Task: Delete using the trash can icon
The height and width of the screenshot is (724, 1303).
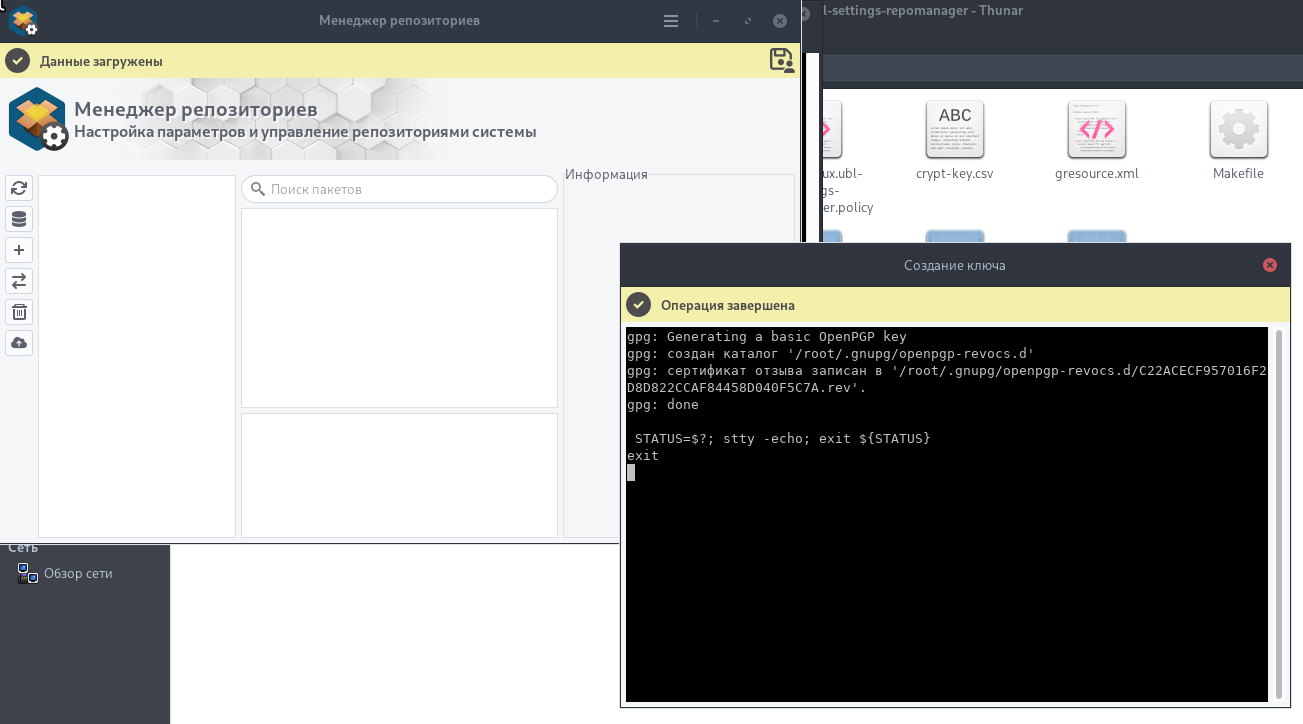Action: coord(19,312)
